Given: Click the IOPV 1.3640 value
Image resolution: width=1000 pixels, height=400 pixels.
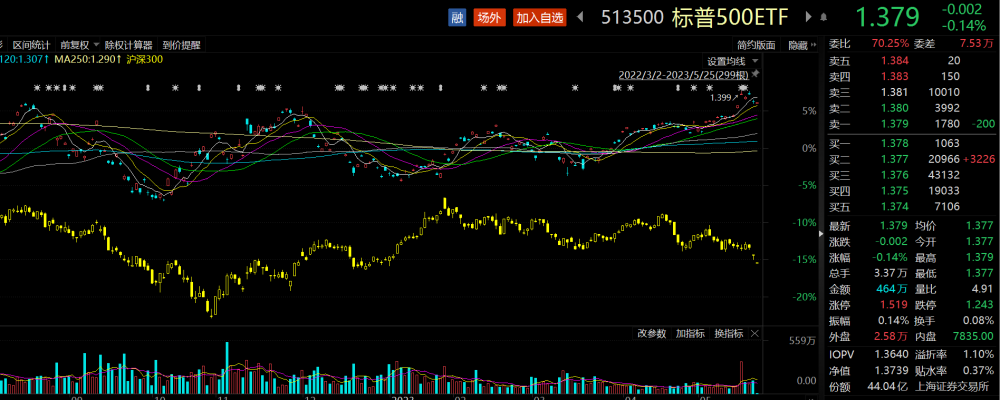Looking at the screenshot, I should 892,355.
